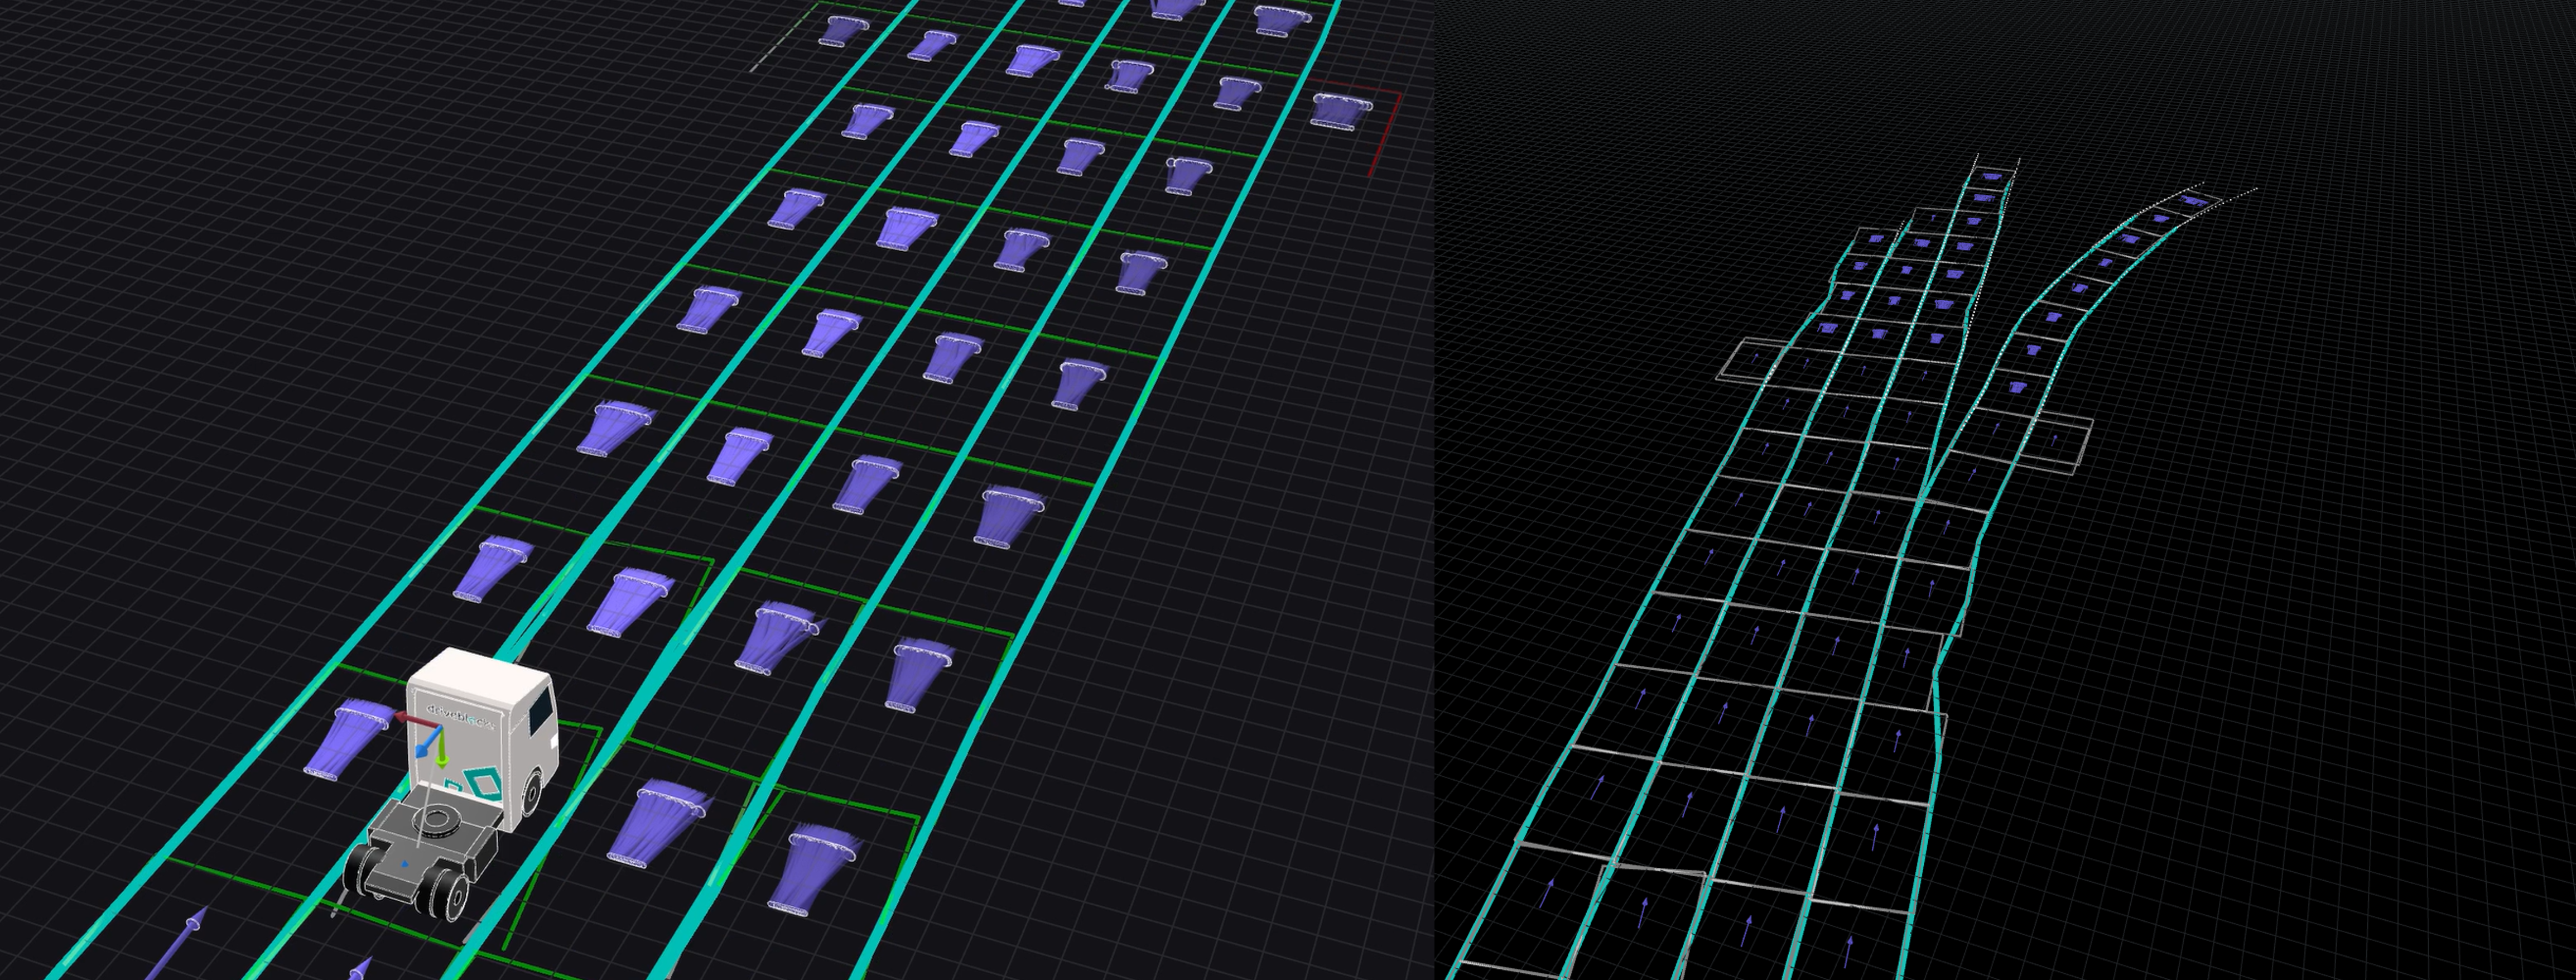Select the blue axis arrow of the gizmo
Image resolution: width=2576 pixels, height=980 pixels.
[x=429, y=741]
